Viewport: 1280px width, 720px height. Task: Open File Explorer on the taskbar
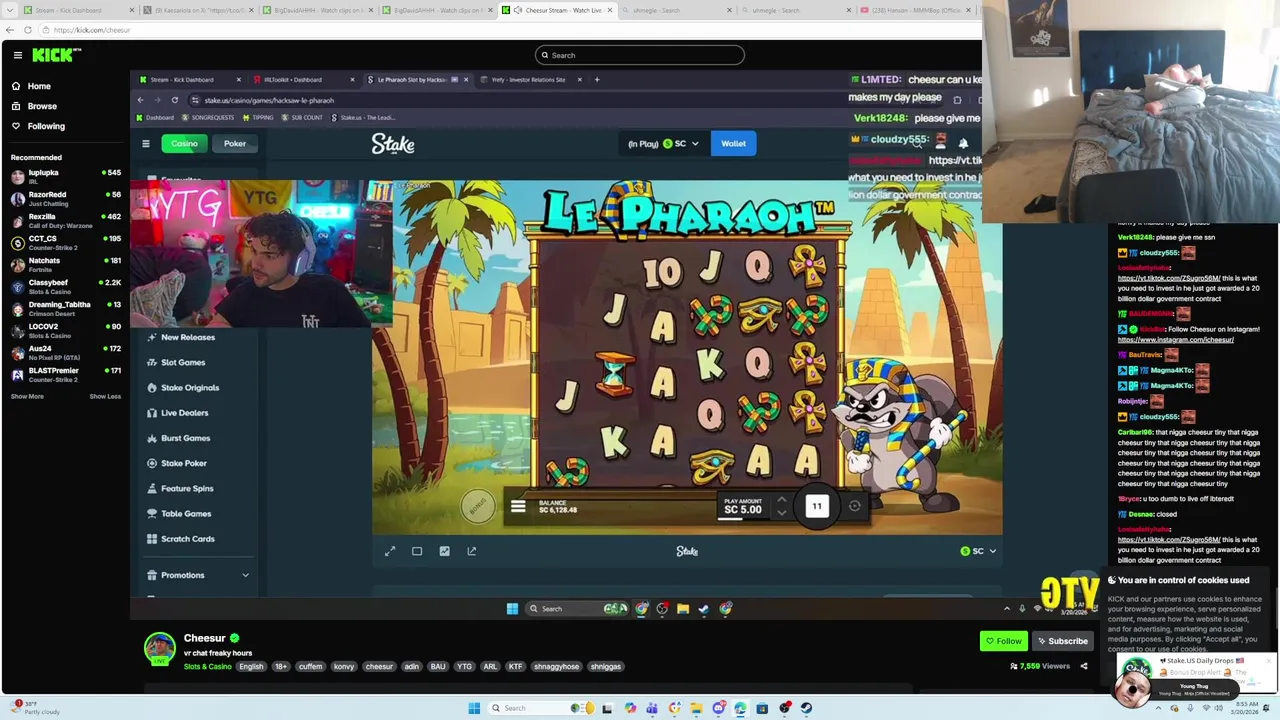696,708
